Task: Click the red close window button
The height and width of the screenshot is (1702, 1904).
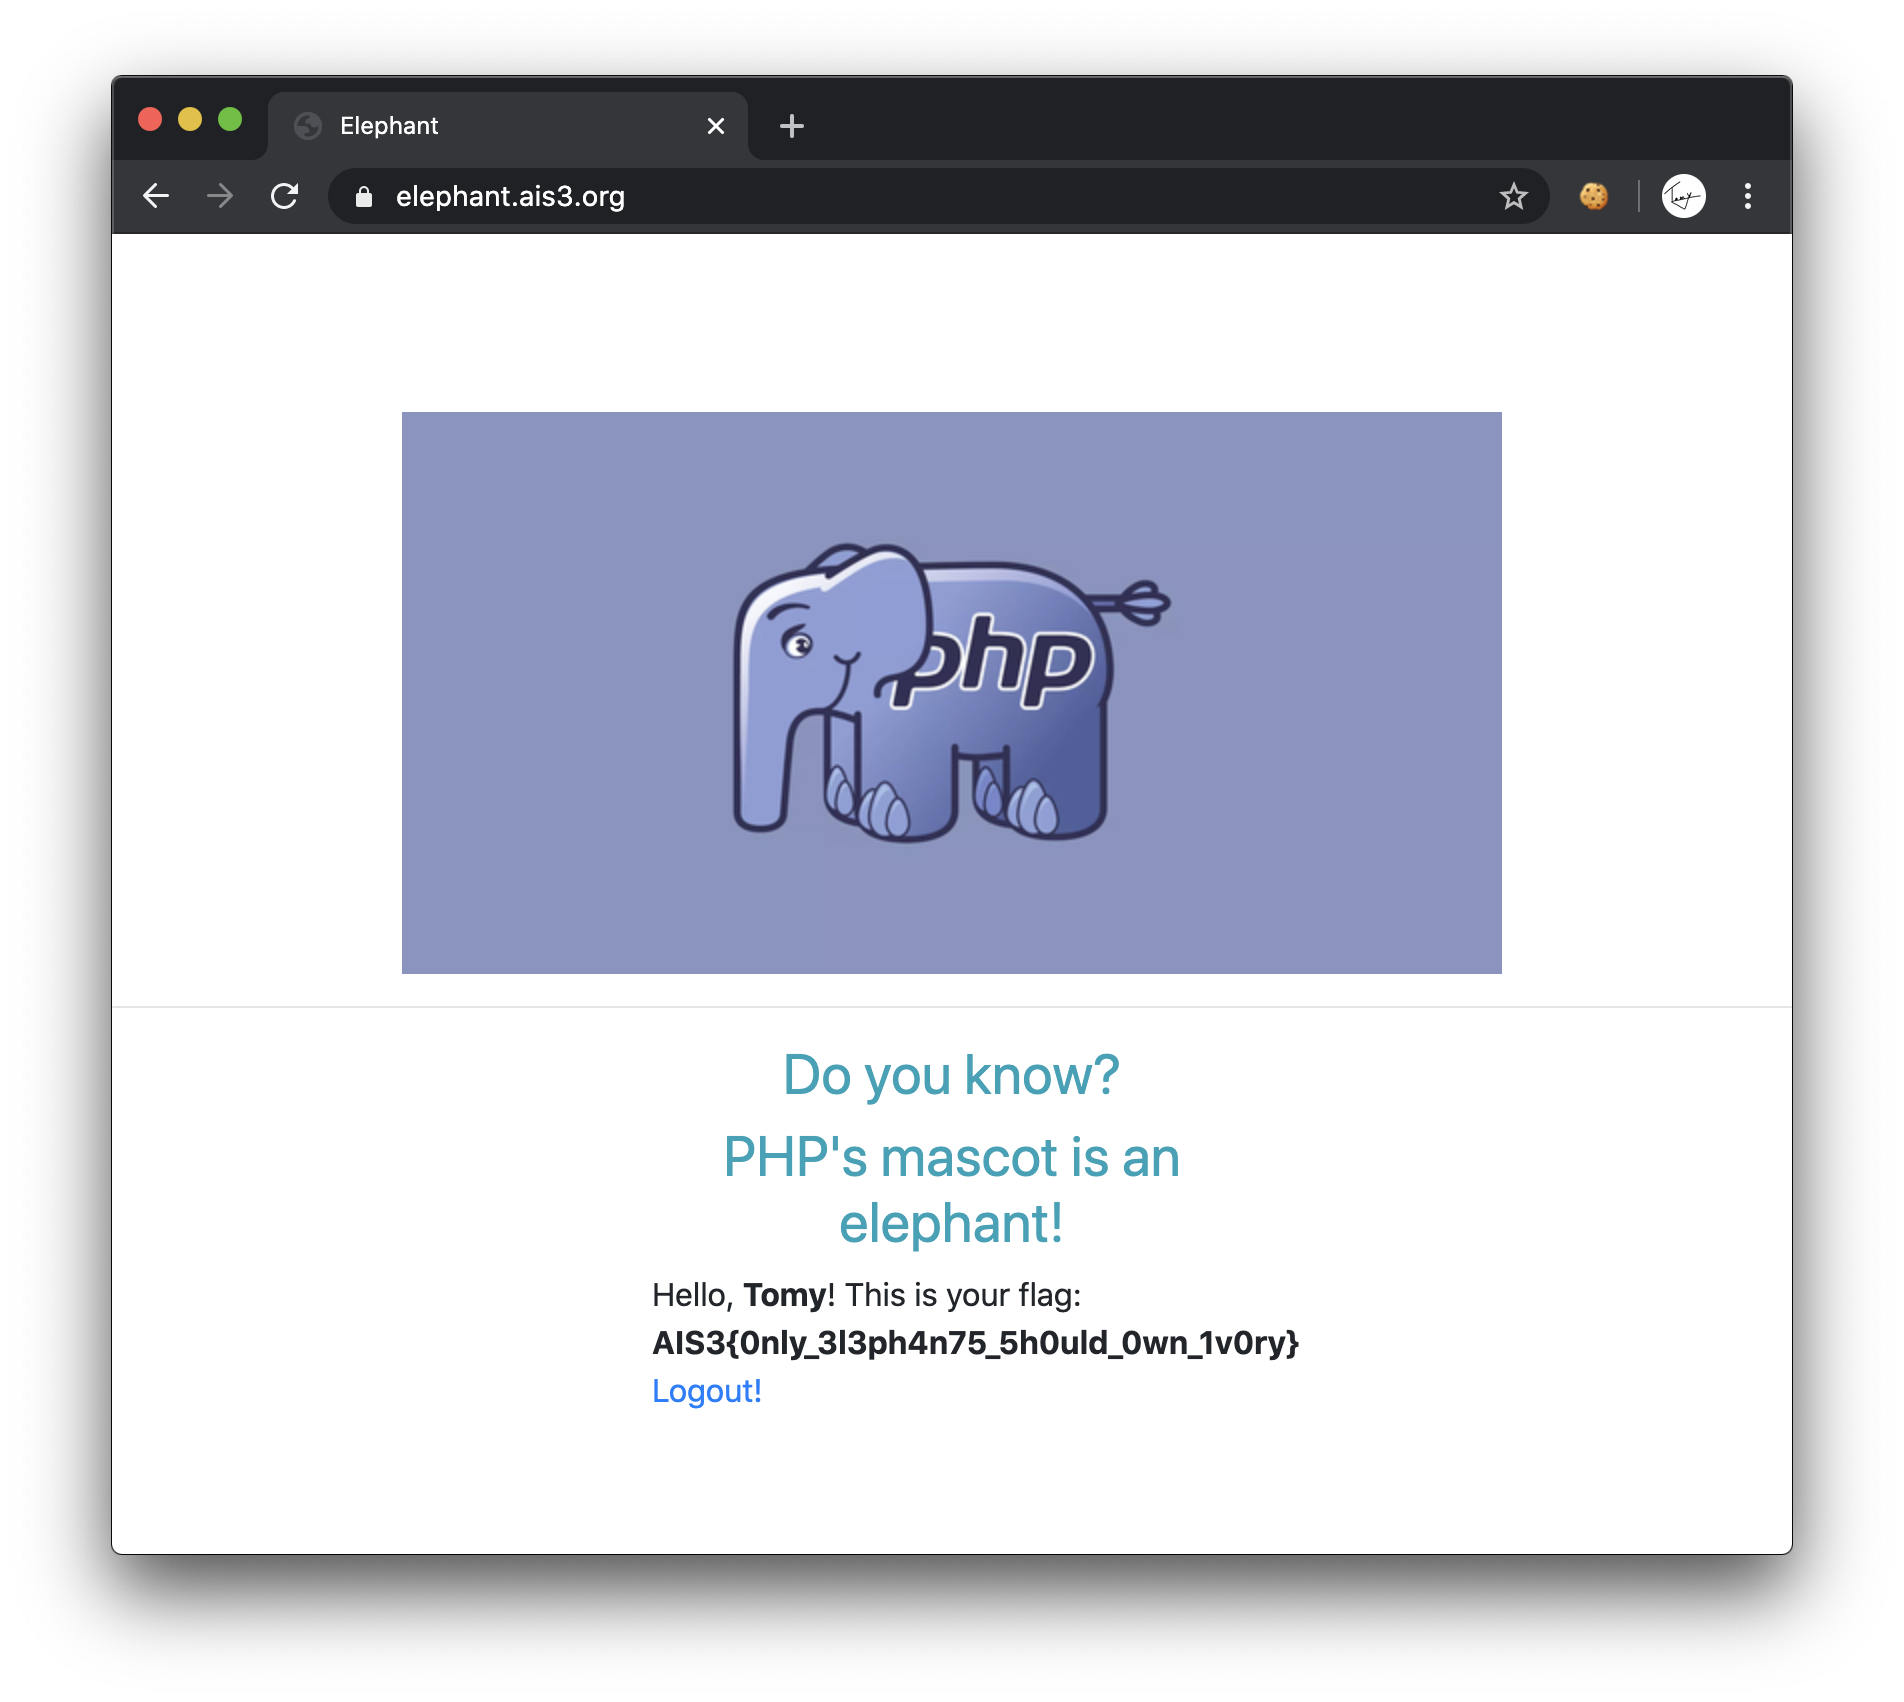Action: click(150, 120)
